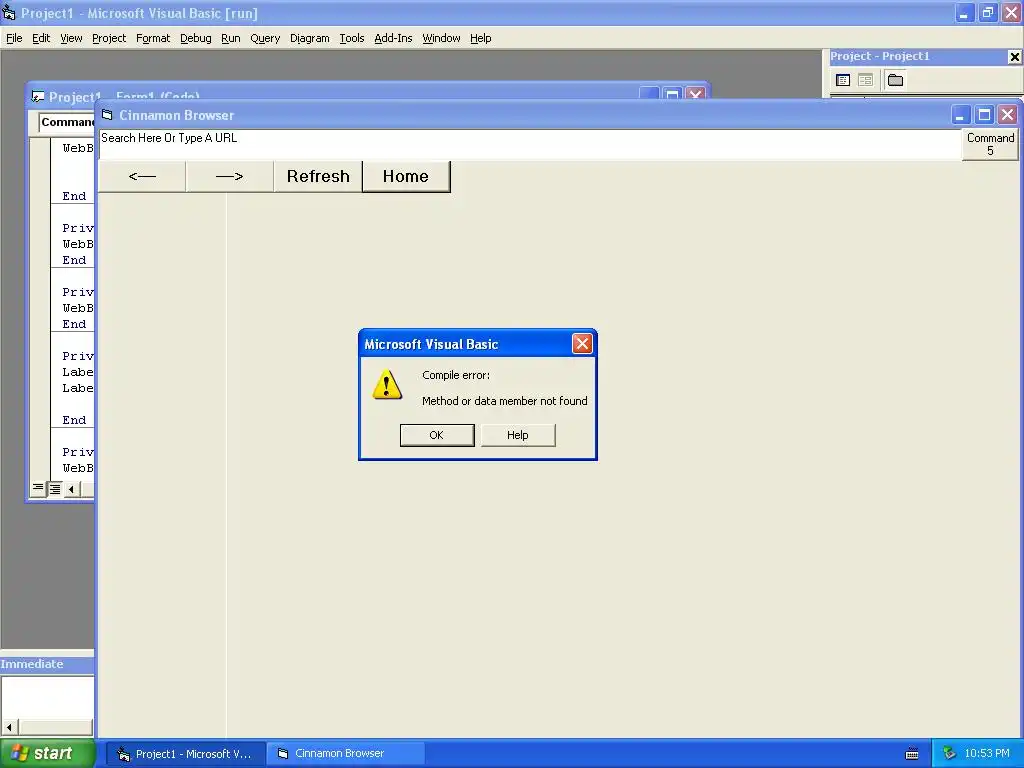Viewport: 1024px width, 768px height.
Task: Switch to Cinnamon Browser taskbar button
Action: coord(345,754)
